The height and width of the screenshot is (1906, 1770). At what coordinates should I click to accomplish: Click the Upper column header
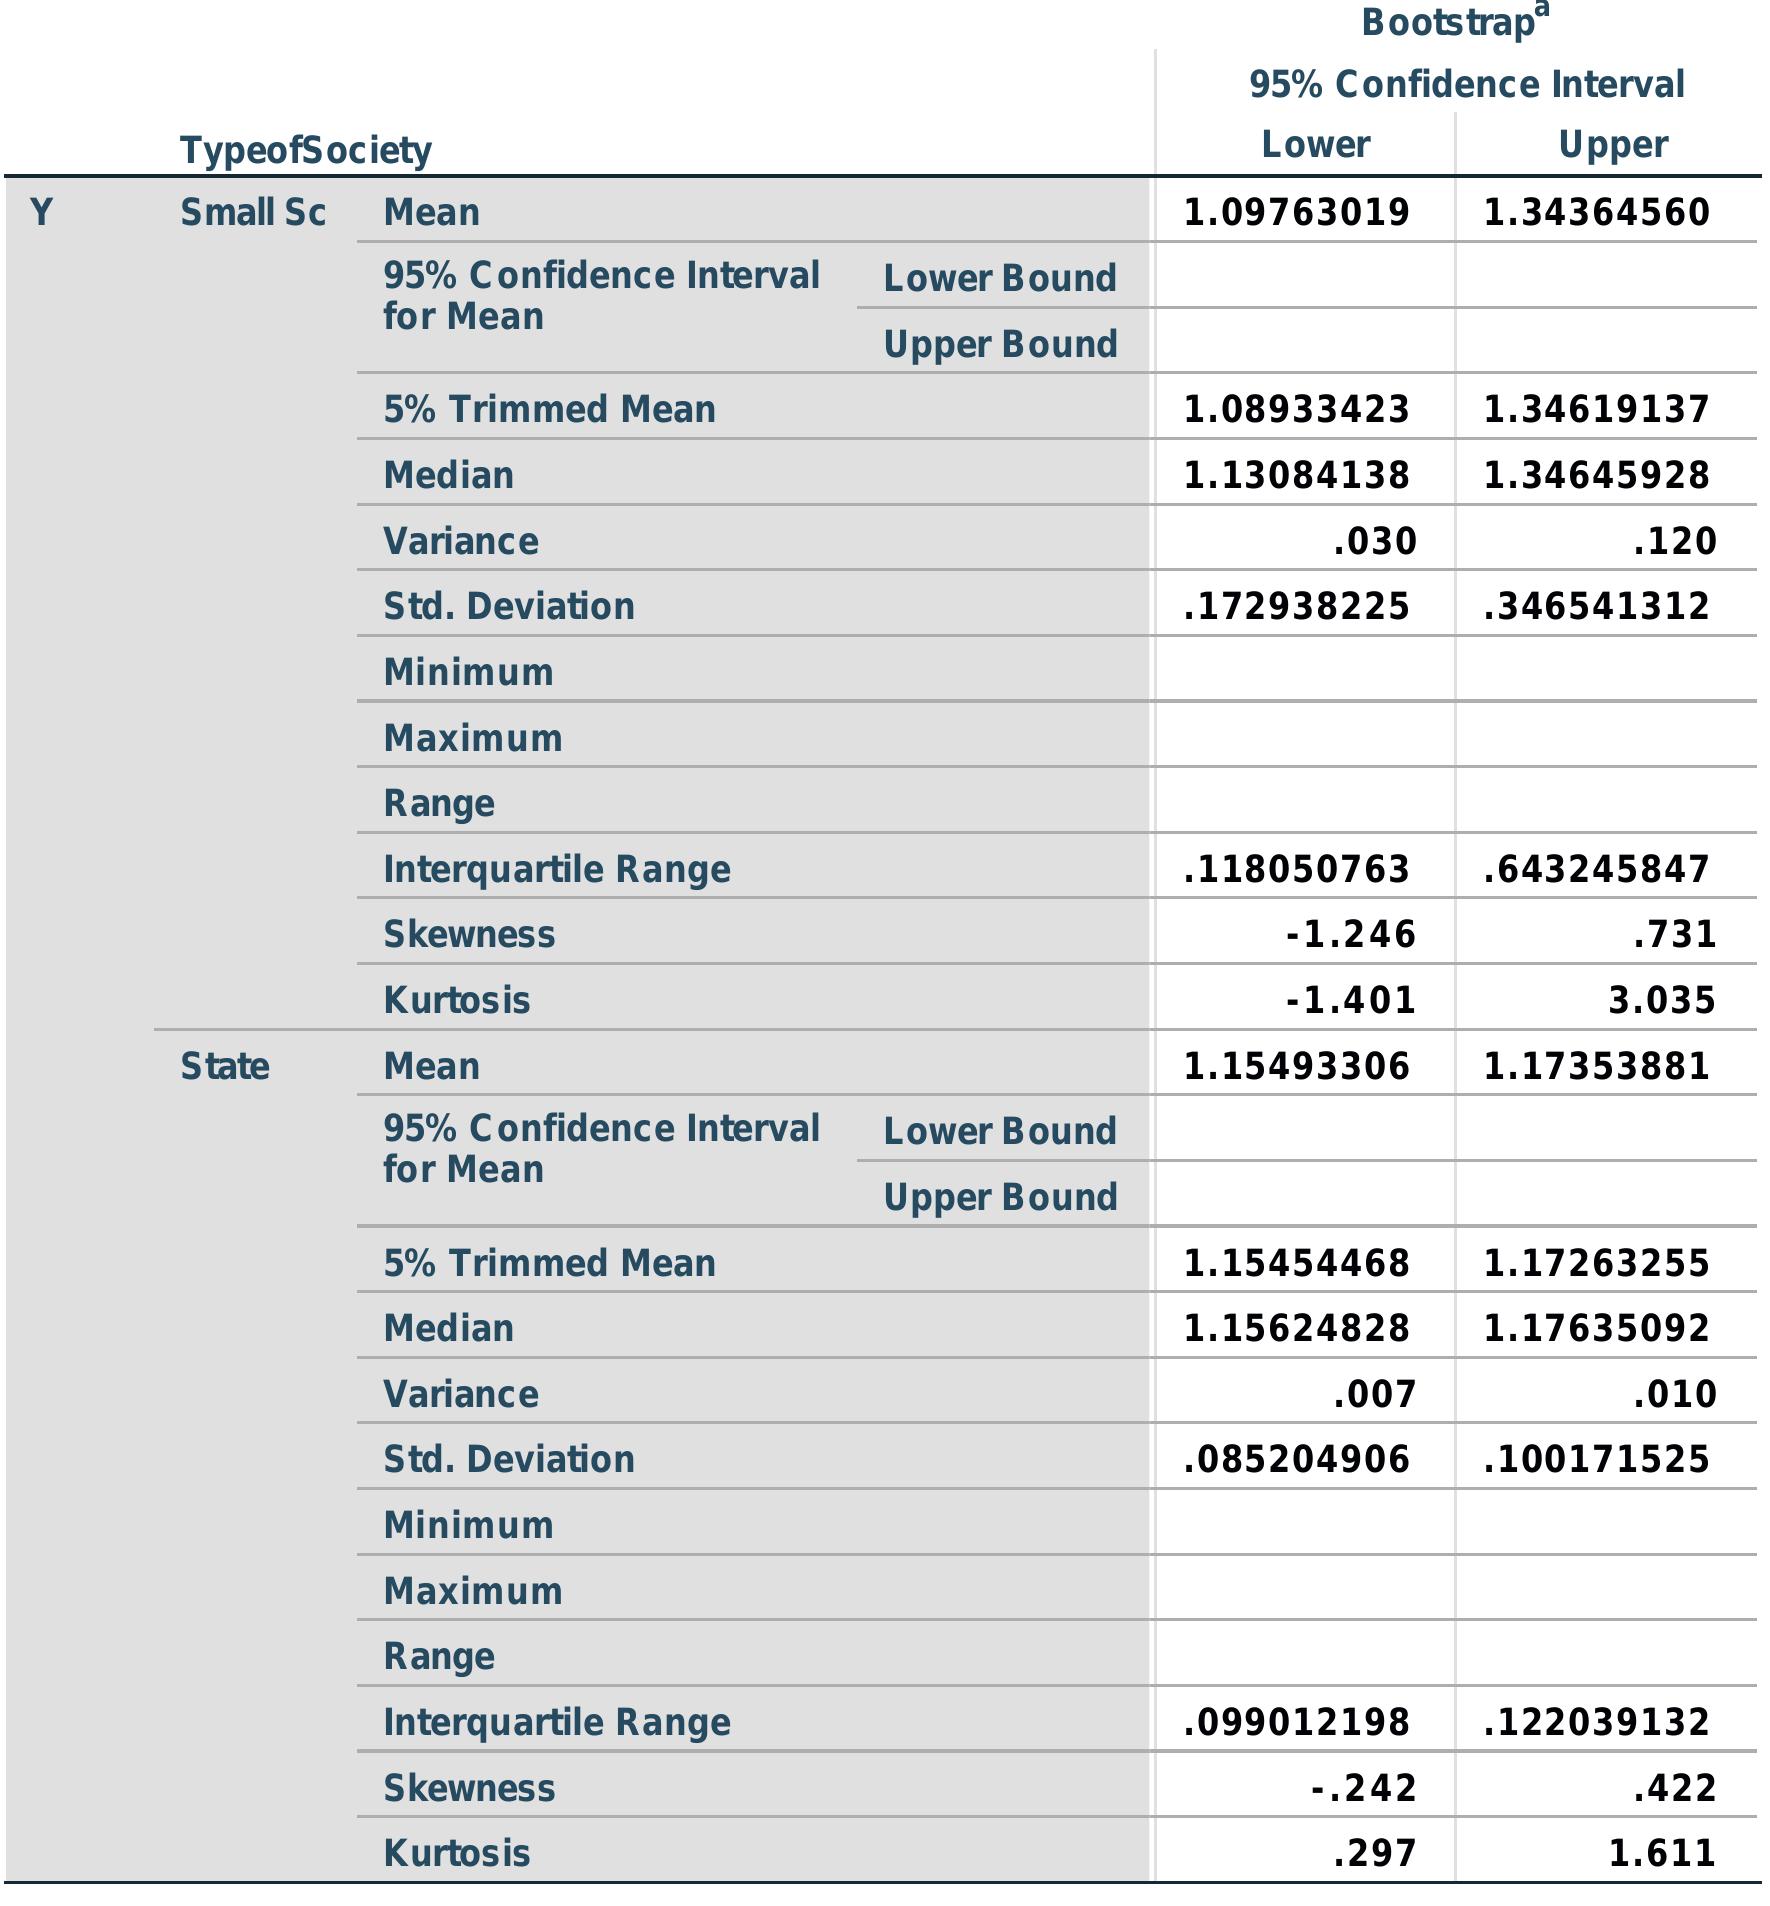click(x=1612, y=145)
